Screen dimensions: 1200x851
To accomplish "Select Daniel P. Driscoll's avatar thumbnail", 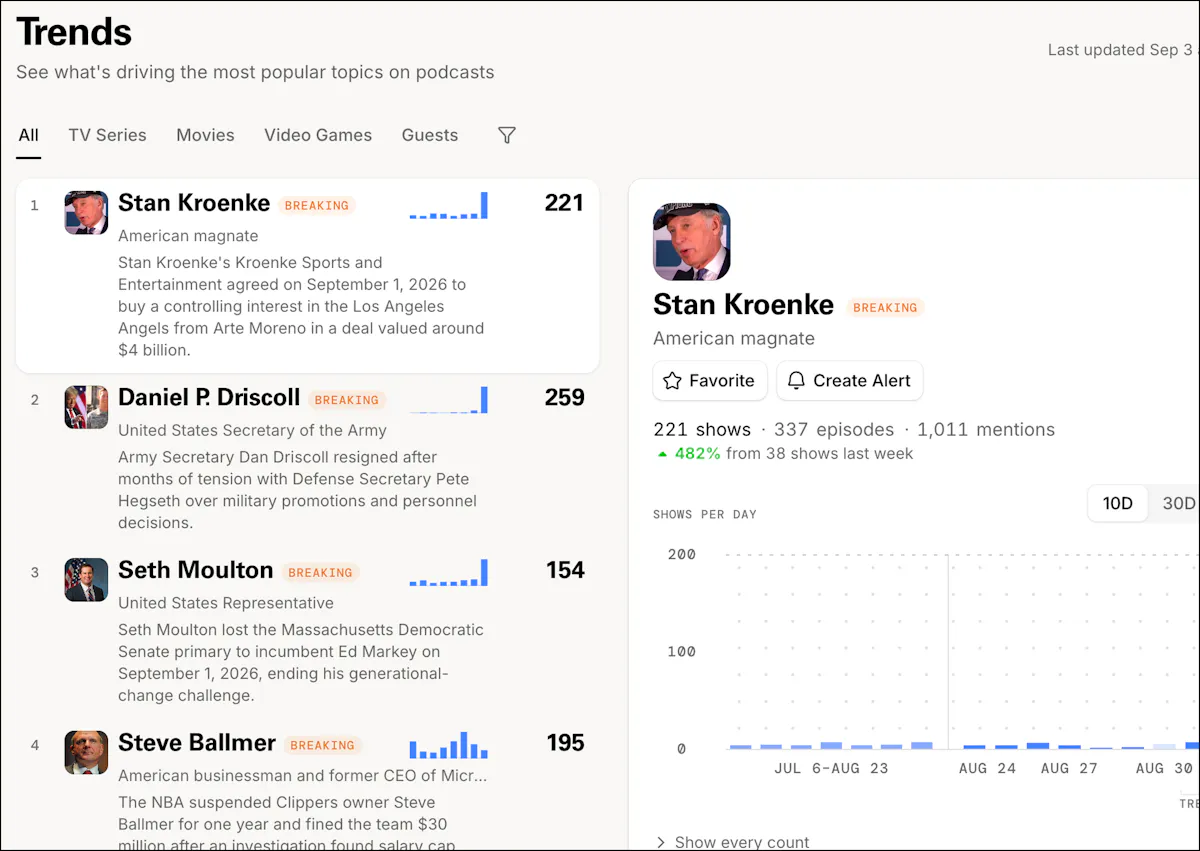I will coord(86,407).
